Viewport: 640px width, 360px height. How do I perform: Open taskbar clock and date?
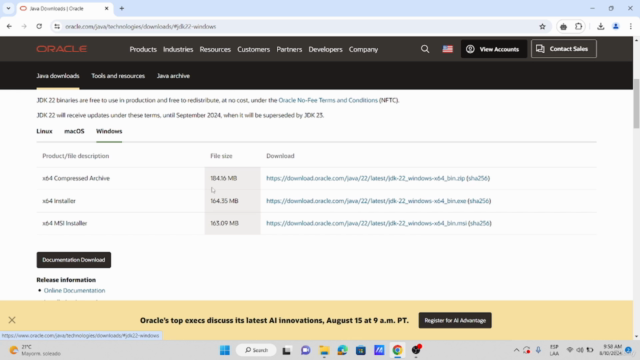(610, 350)
